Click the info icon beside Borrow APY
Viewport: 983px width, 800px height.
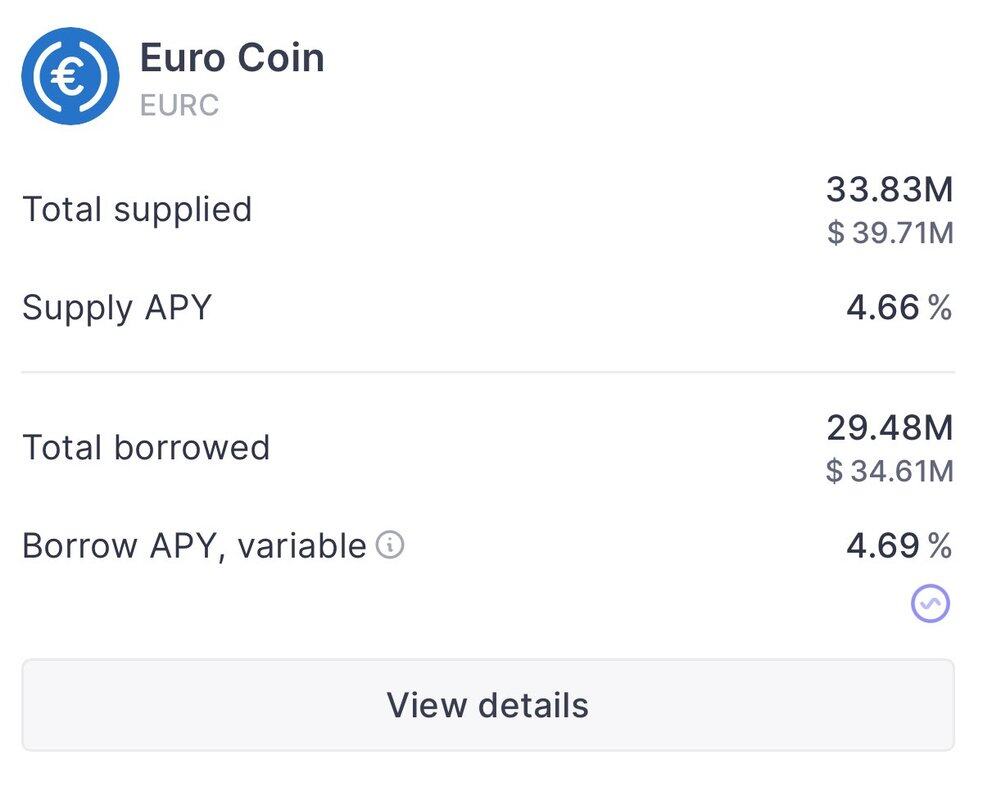(x=390, y=545)
